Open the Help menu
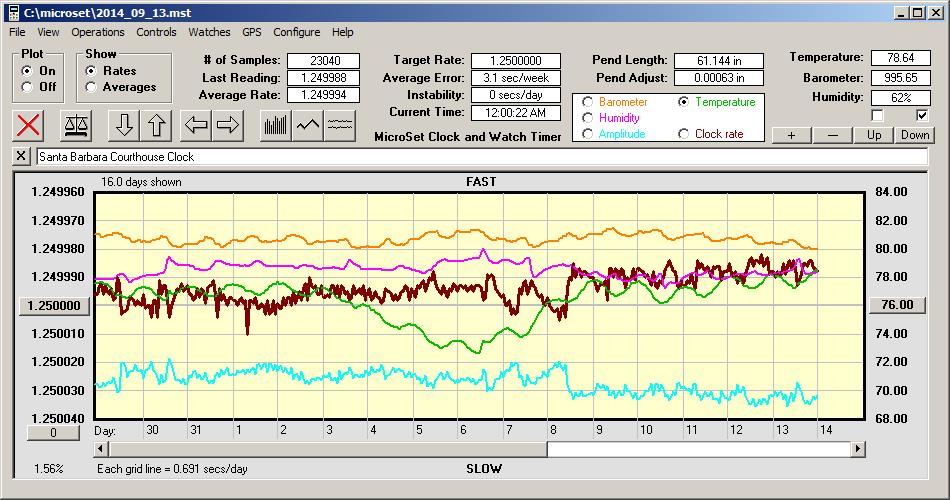 (342, 32)
